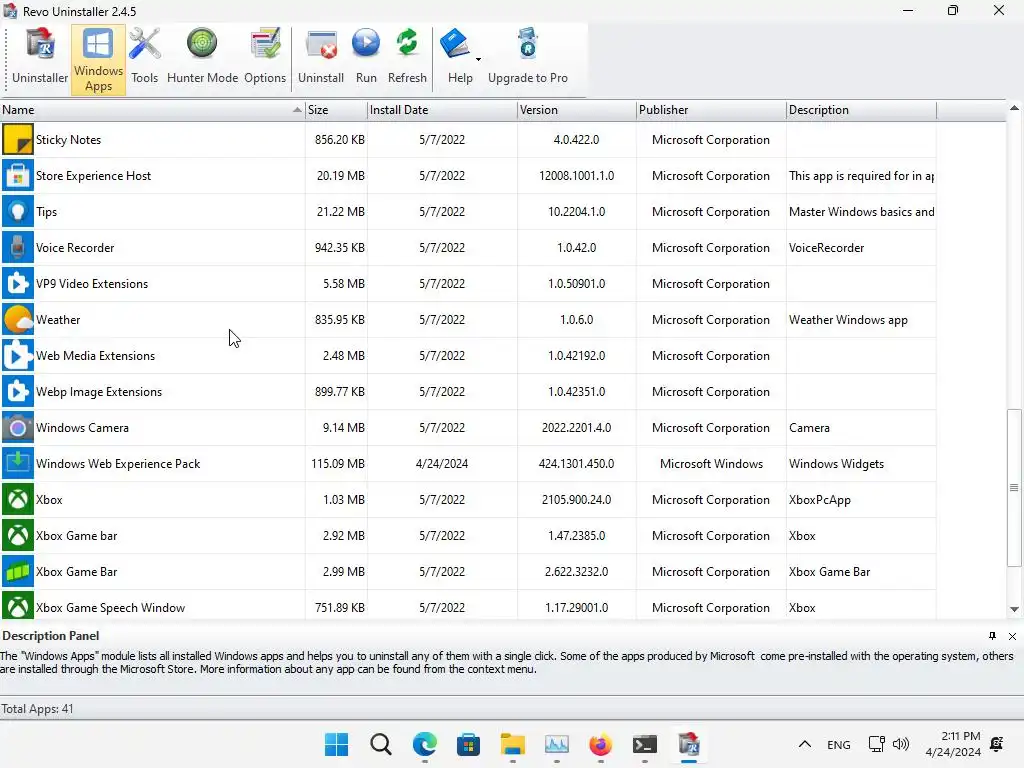Open the Options dialog

pyautogui.click(x=265, y=59)
